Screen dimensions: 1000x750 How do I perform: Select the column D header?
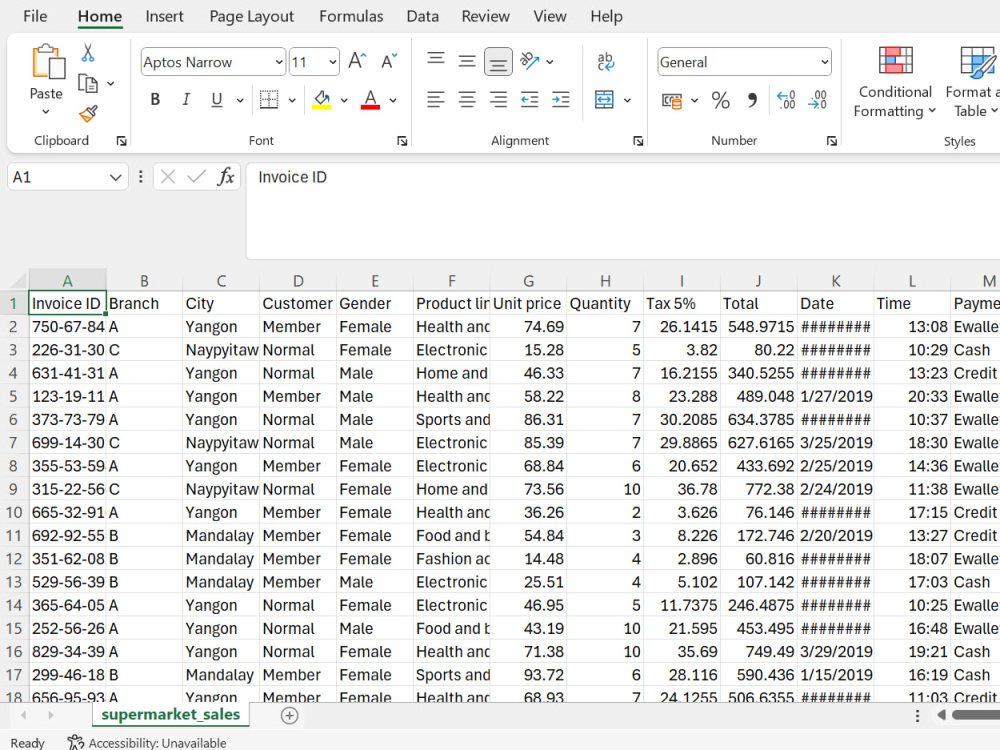pyautogui.click(x=298, y=281)
